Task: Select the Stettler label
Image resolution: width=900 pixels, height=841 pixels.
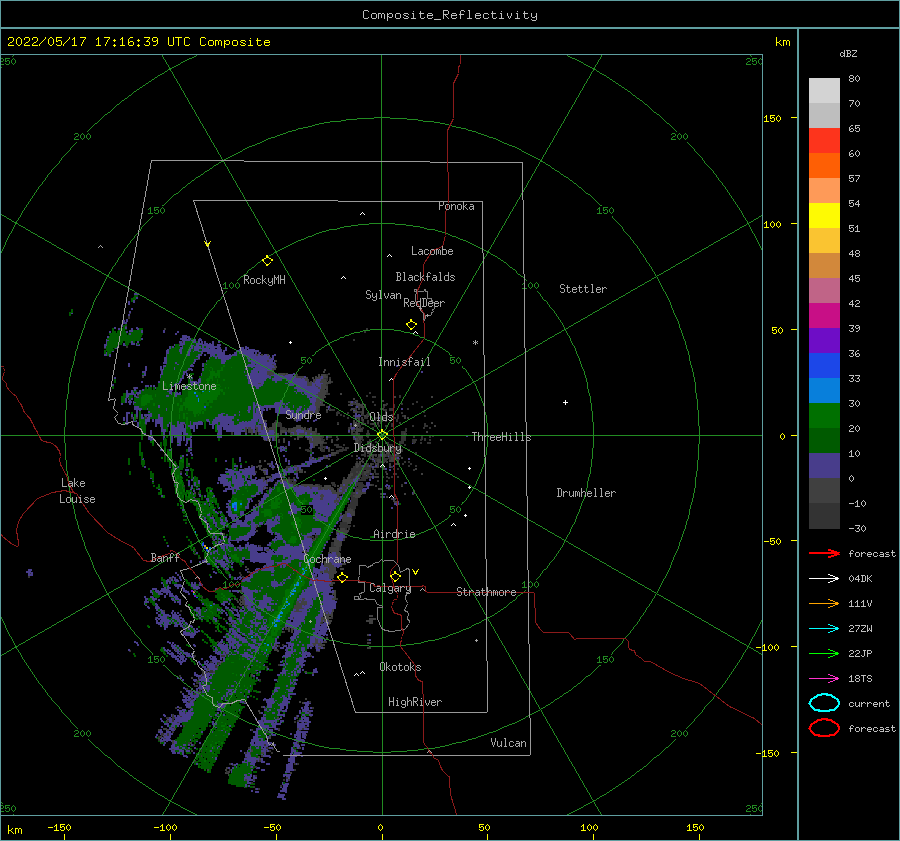Action: (x=583, y=289)
